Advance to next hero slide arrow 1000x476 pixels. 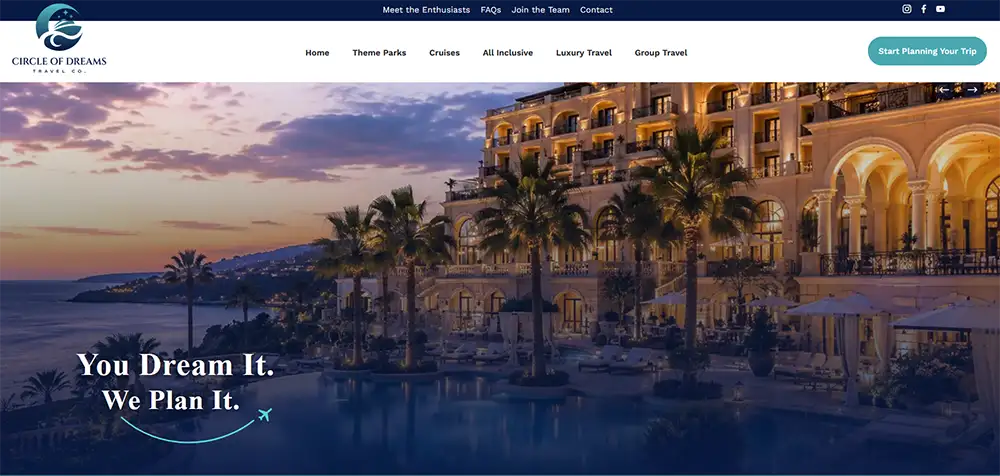tap(972, 90)
